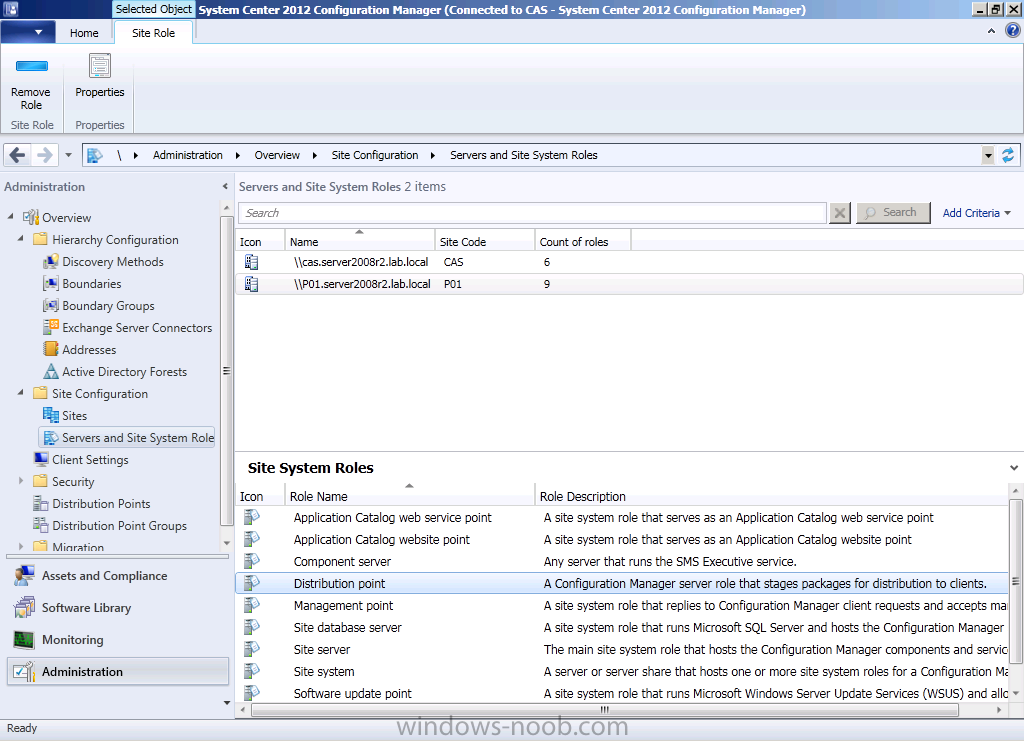Select the Overview node icon
Image resolution: width=1024 pixels, height=741 pixels.
pyautogui.click(x=31, y=217)
